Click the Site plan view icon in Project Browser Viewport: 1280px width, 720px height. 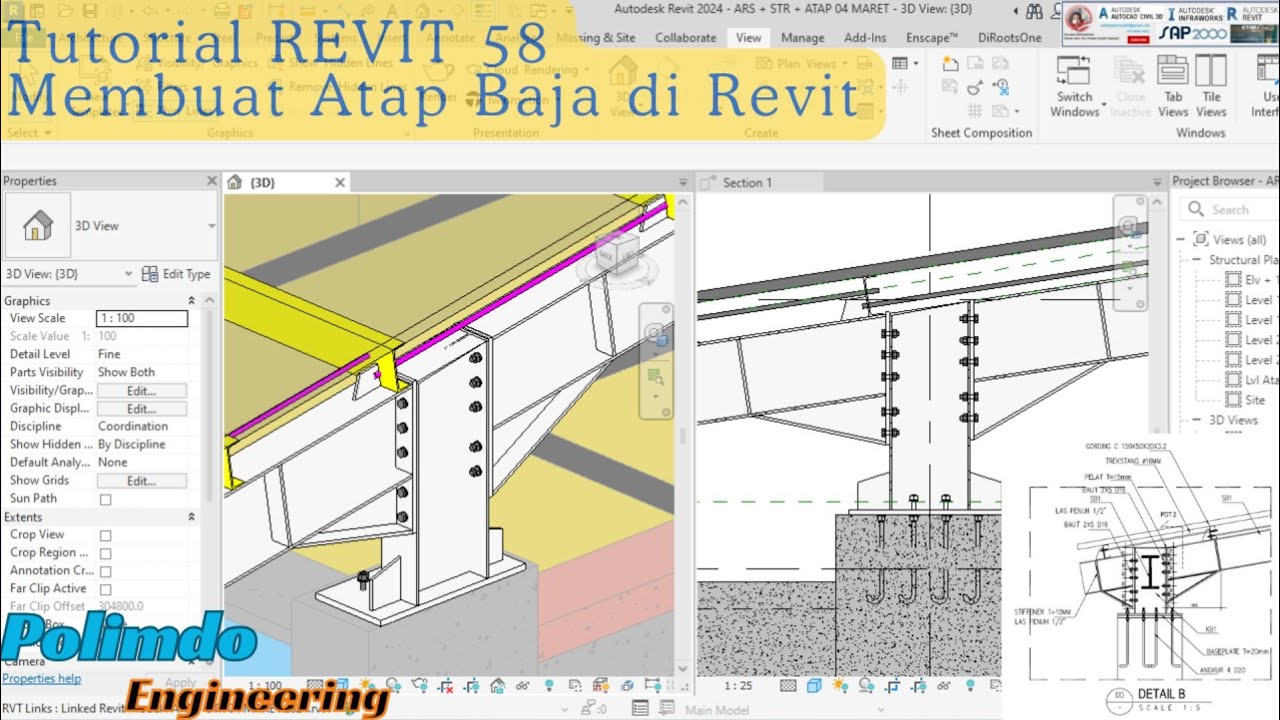click(x=1233, y=400)
